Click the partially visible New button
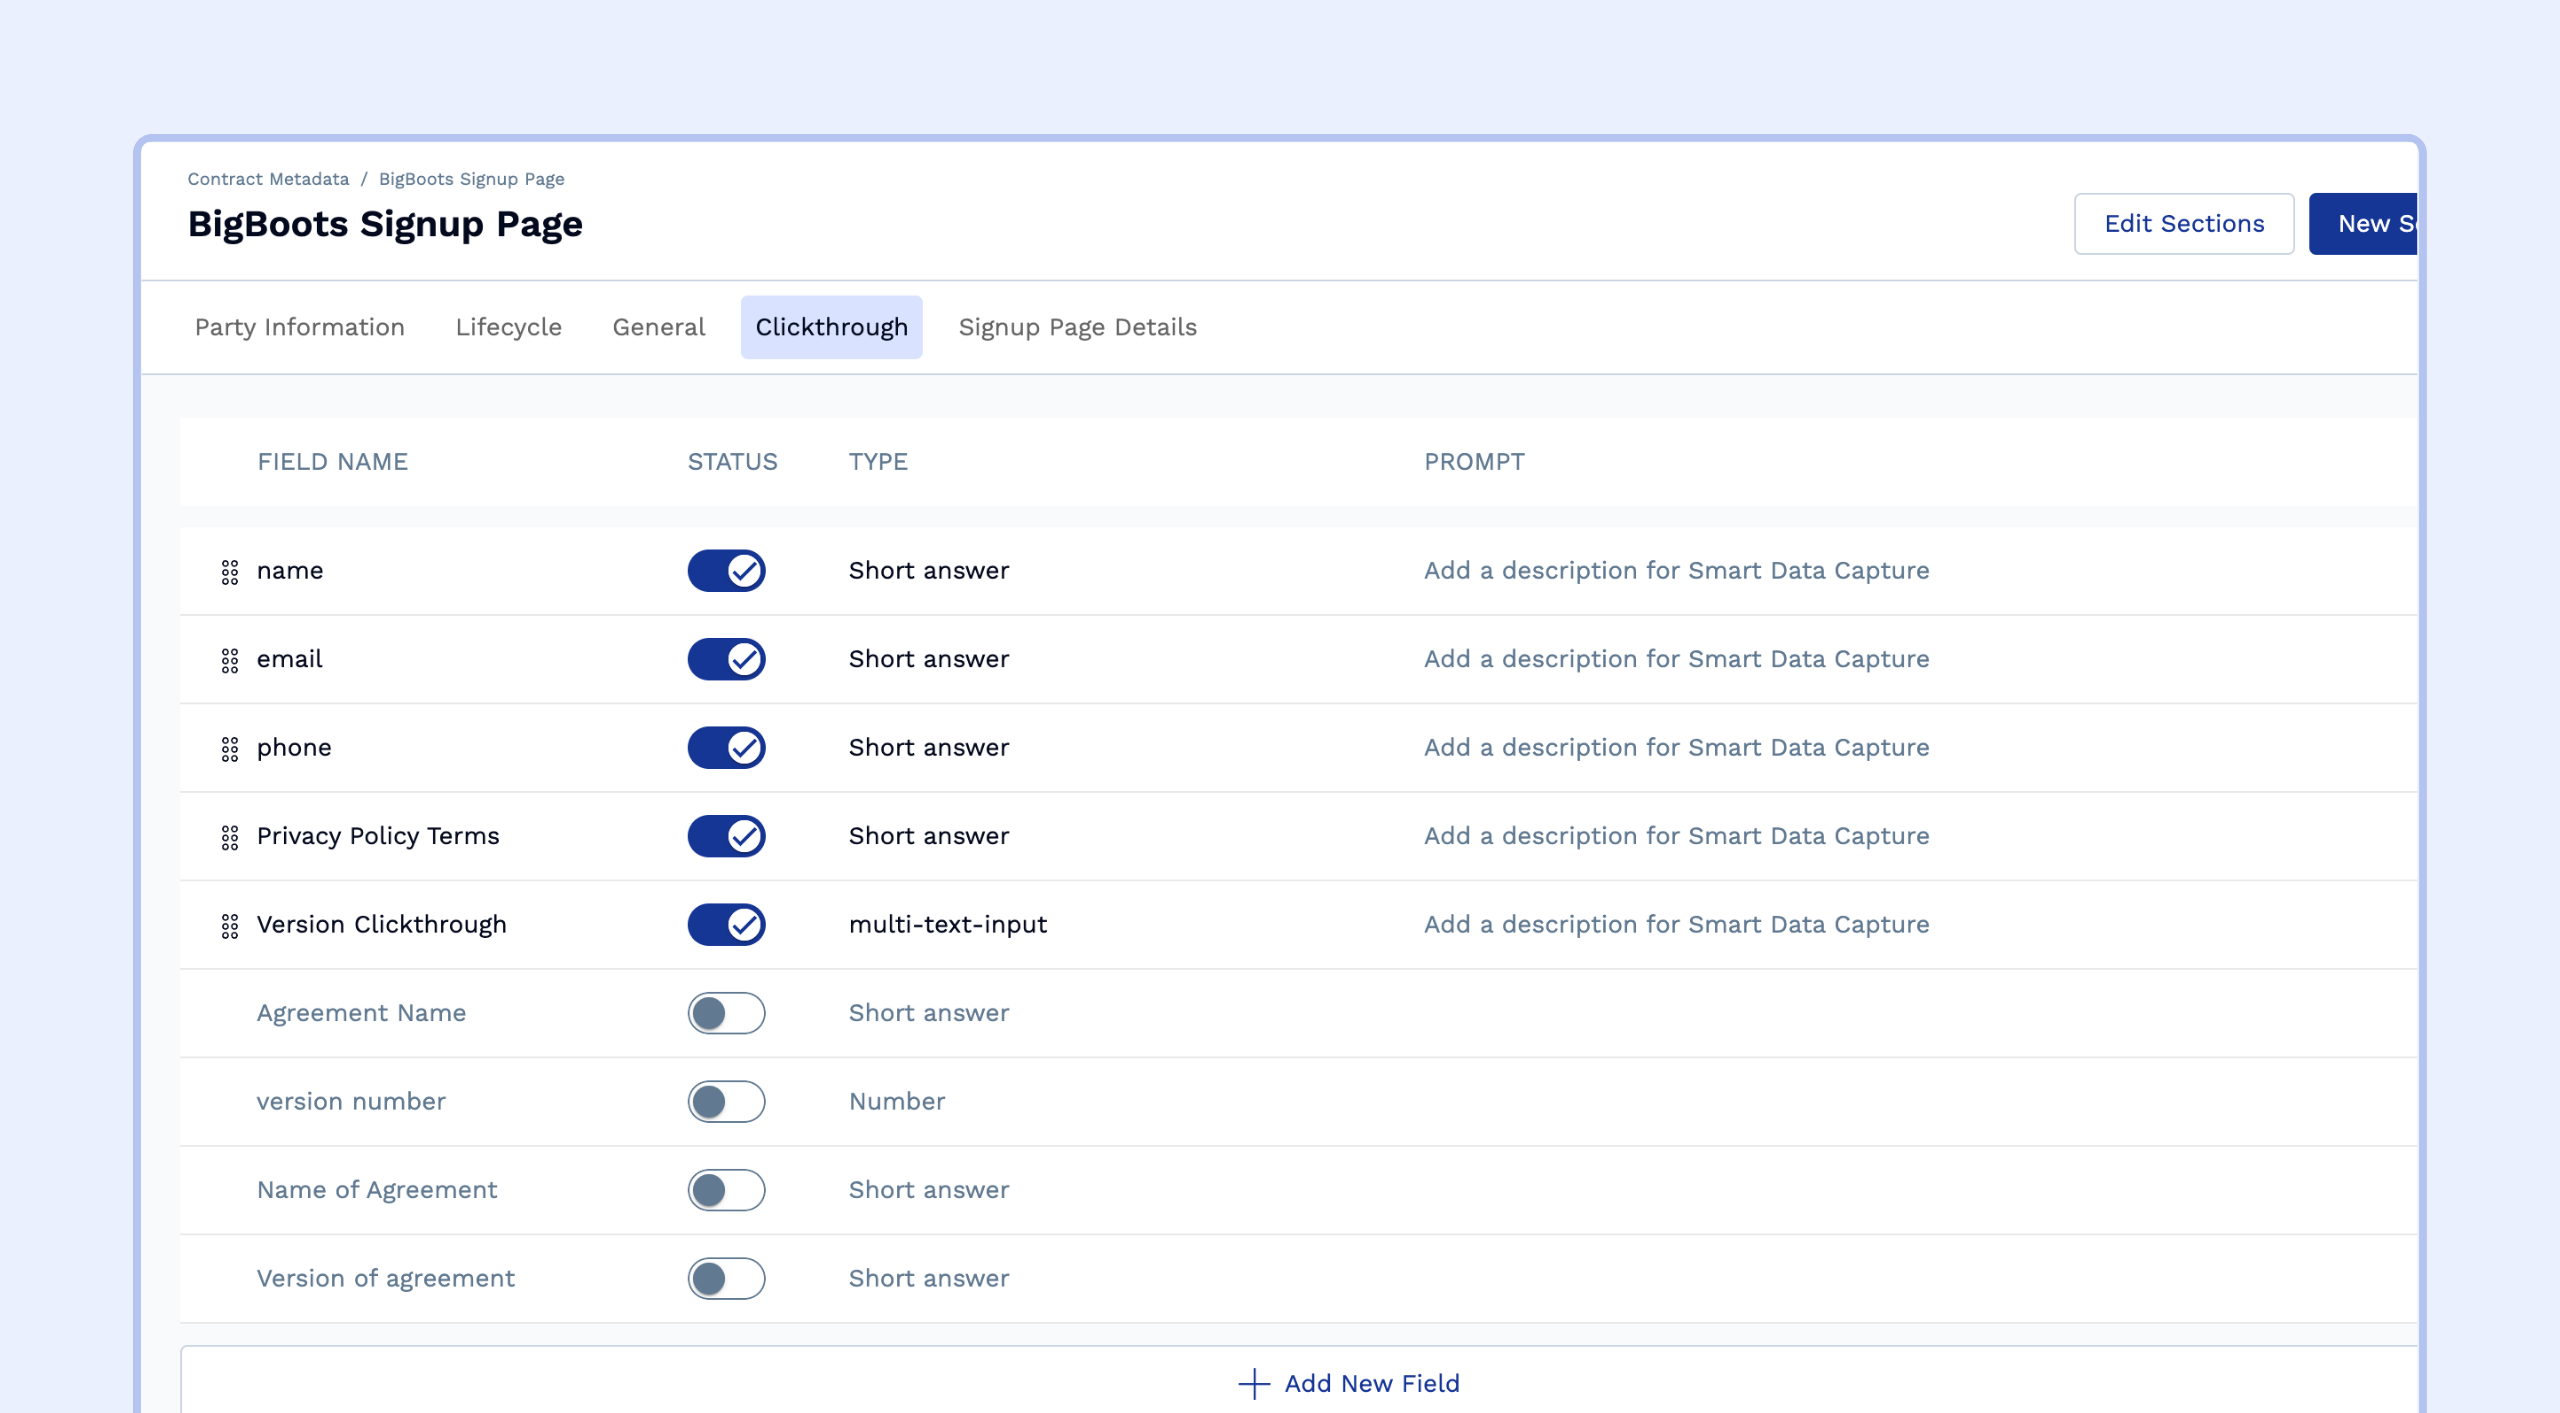This screenshot has width=2560, height=1413. 2364,224
